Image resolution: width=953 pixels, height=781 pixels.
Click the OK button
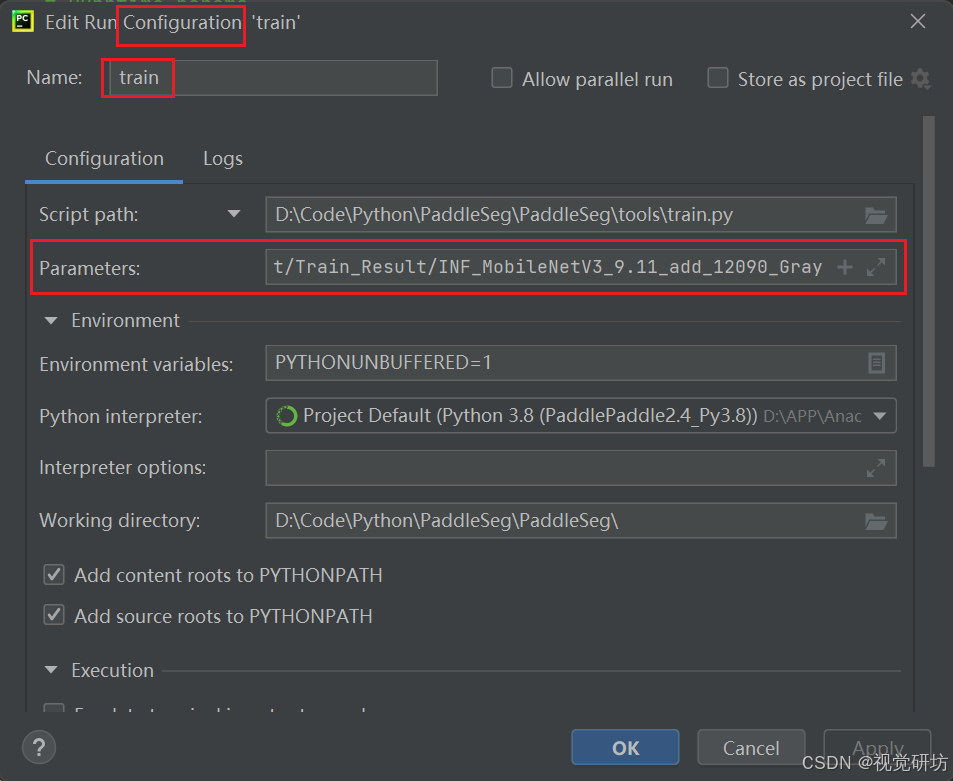pos(625,746)
